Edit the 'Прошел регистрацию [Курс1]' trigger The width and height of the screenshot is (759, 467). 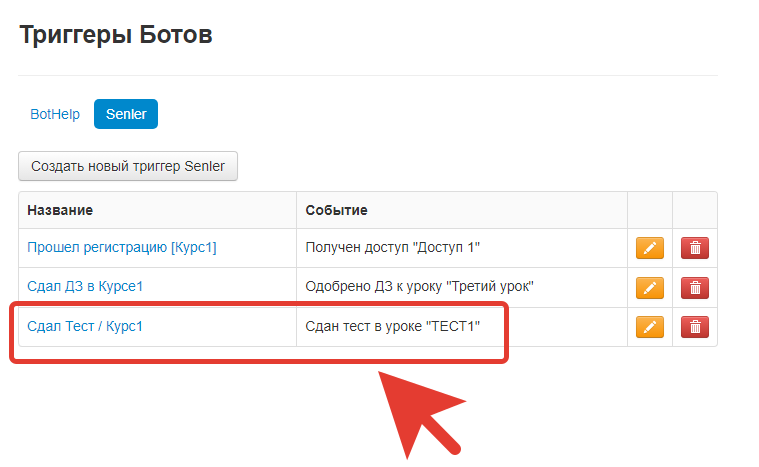tap(649, 248)
